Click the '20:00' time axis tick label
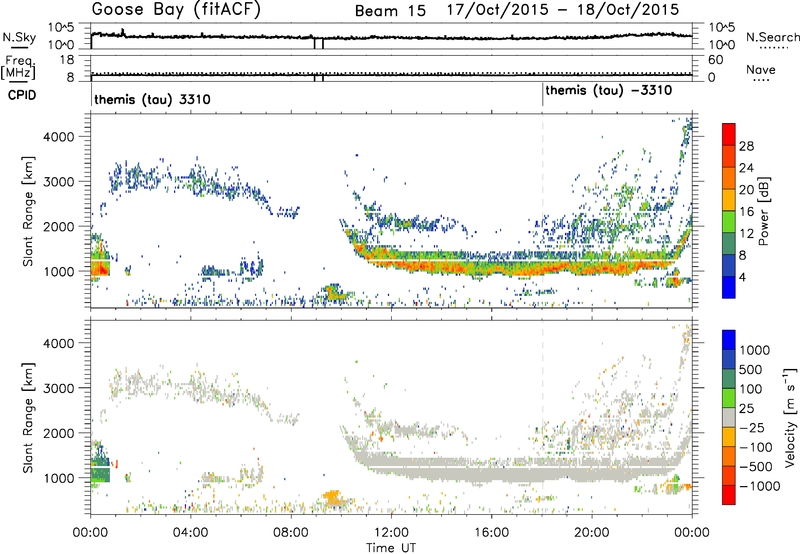 (x=592, y=533)
